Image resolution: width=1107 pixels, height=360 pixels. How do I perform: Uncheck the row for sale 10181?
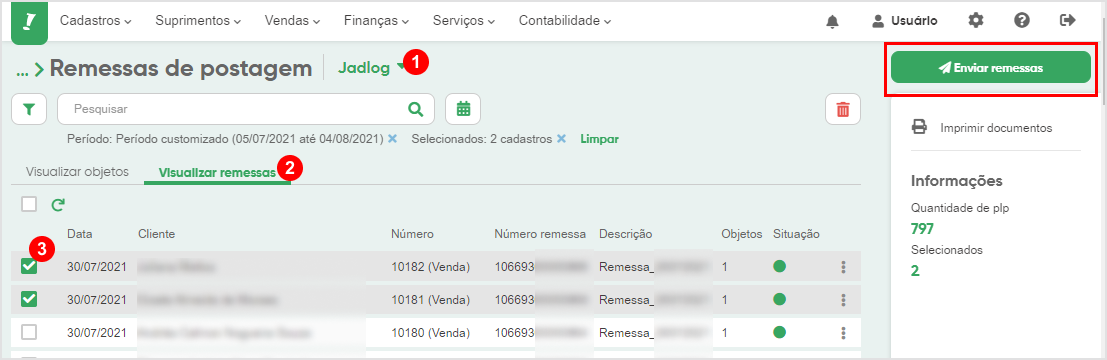[x=29, y=299]
